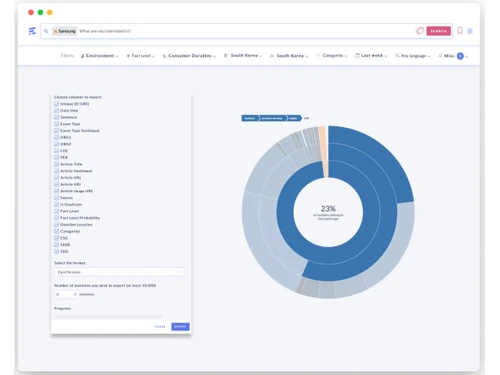Uncheck the Date time column checkbox
The height and width of the screenshot is (375, 500).
click(56, 110)
